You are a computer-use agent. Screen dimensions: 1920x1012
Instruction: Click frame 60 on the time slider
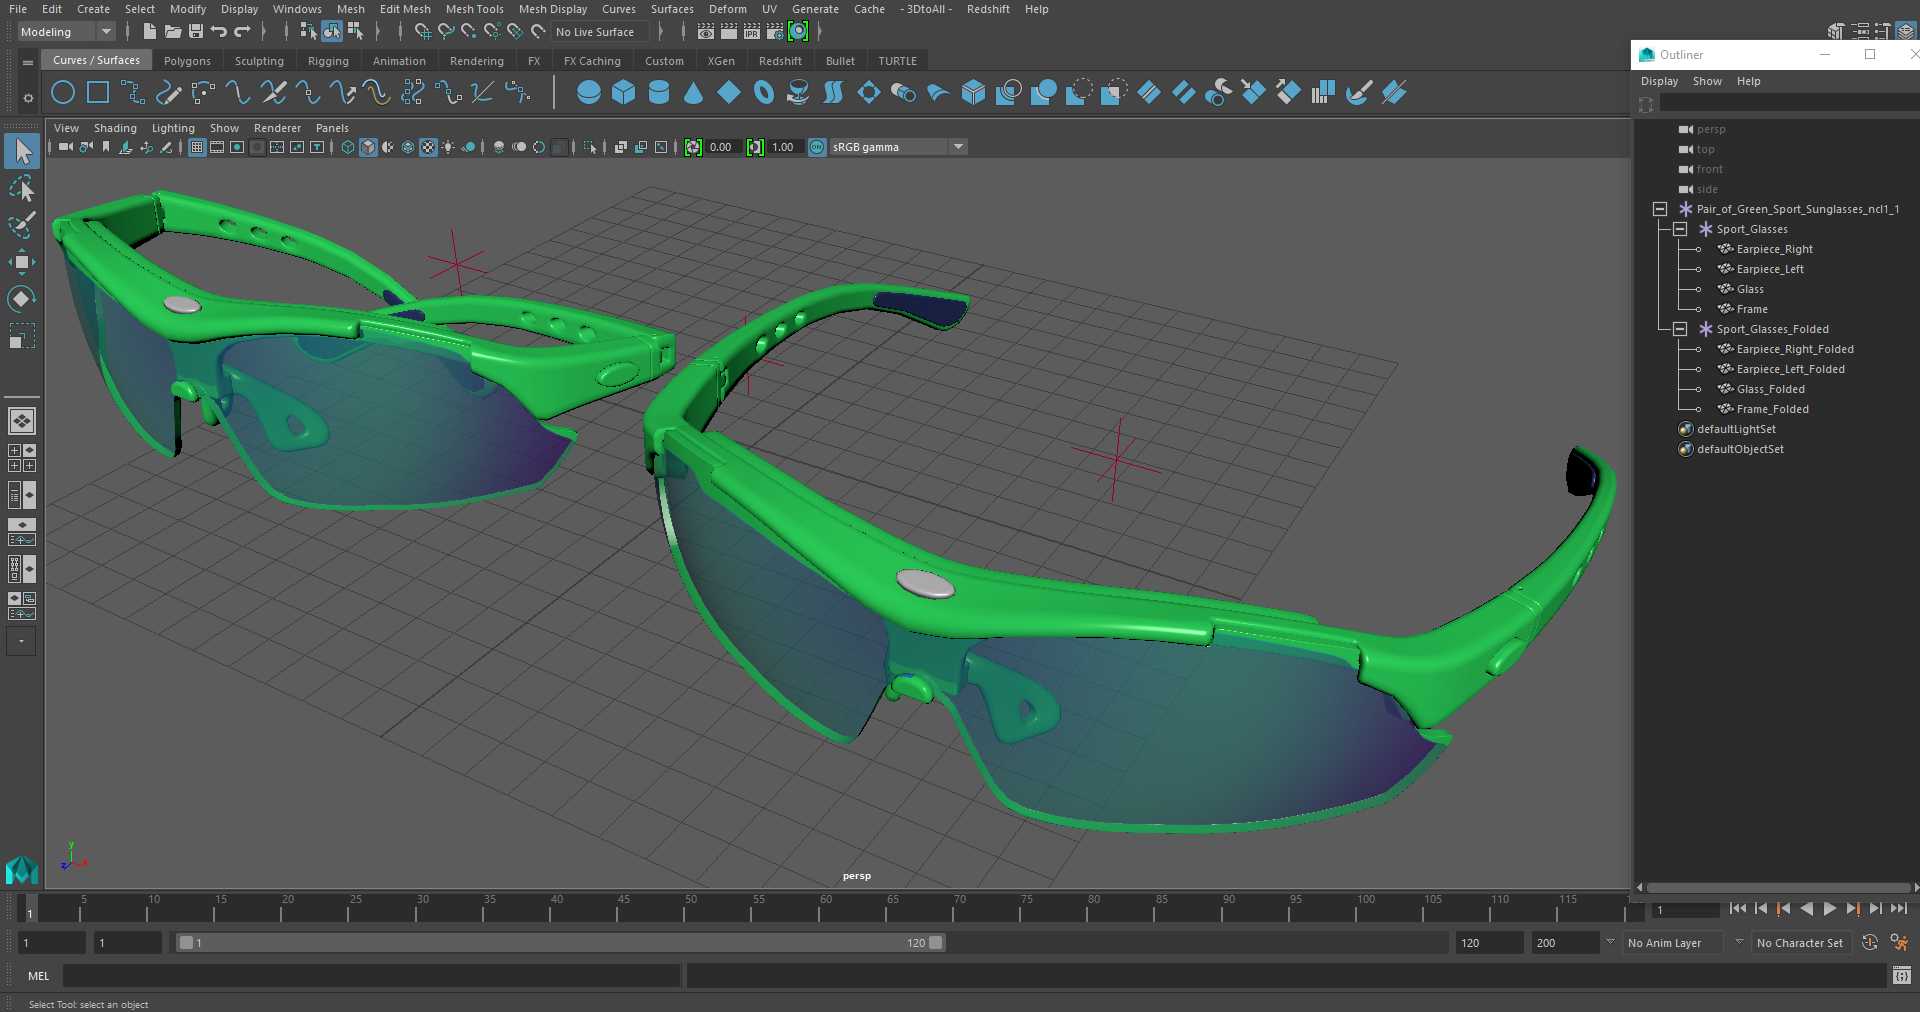825,907
